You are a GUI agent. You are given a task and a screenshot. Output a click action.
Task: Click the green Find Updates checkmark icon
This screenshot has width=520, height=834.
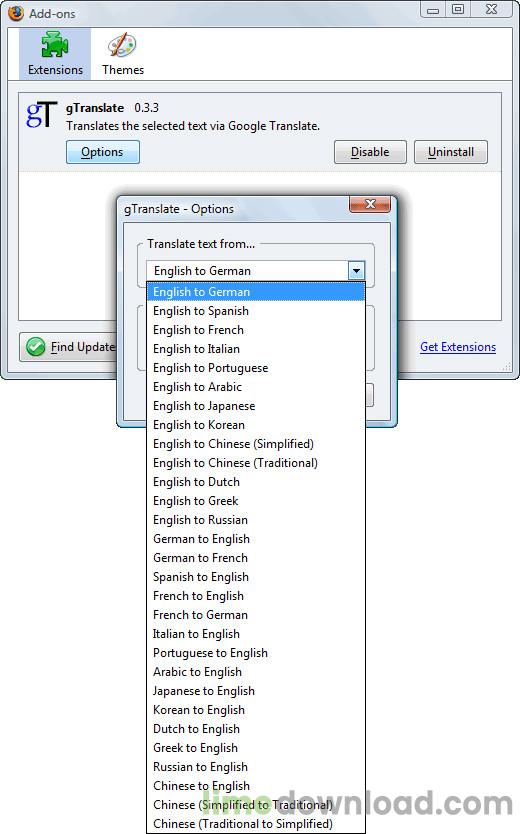36,347
